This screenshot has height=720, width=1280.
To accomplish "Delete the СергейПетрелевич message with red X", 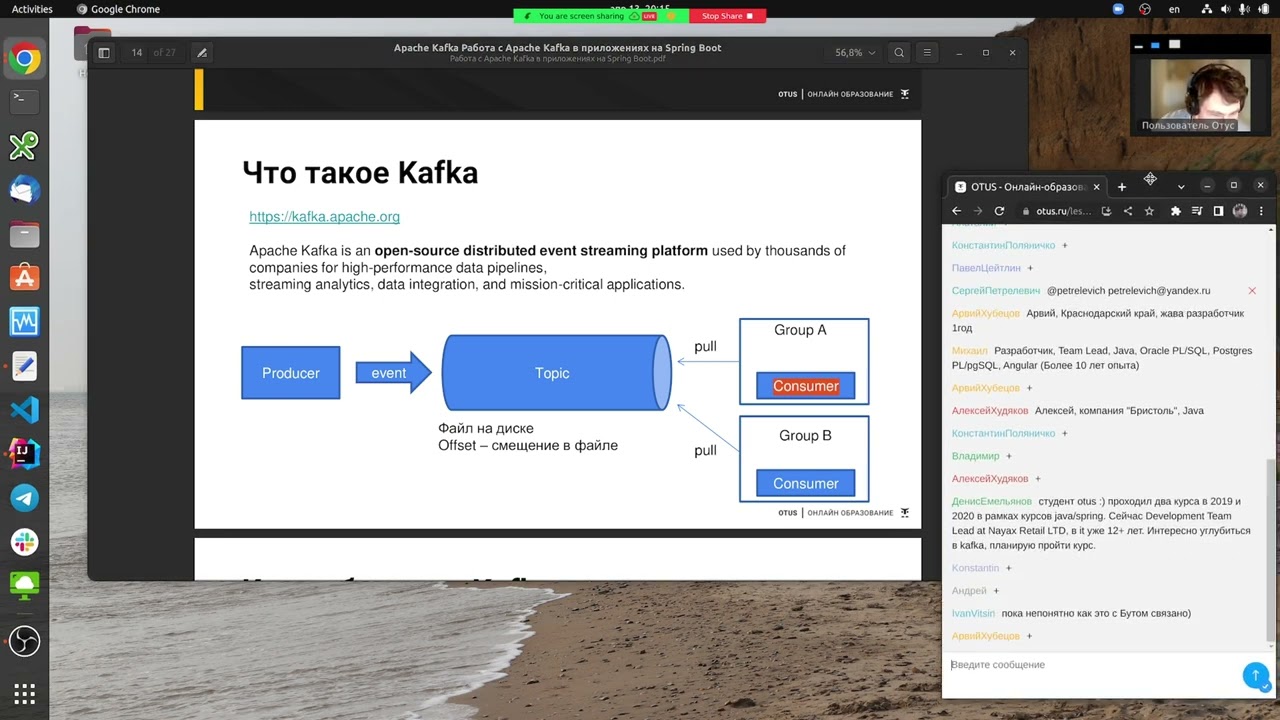I will 1252,291.
